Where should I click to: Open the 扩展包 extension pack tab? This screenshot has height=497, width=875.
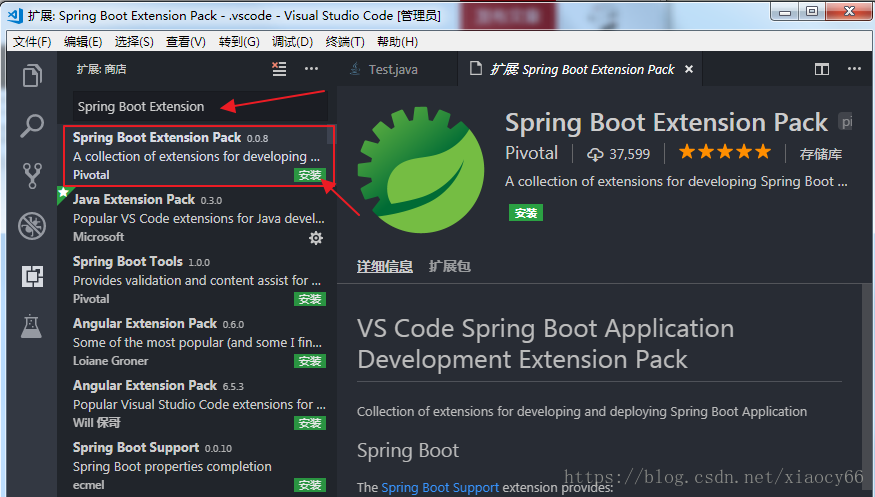(449, 267)
